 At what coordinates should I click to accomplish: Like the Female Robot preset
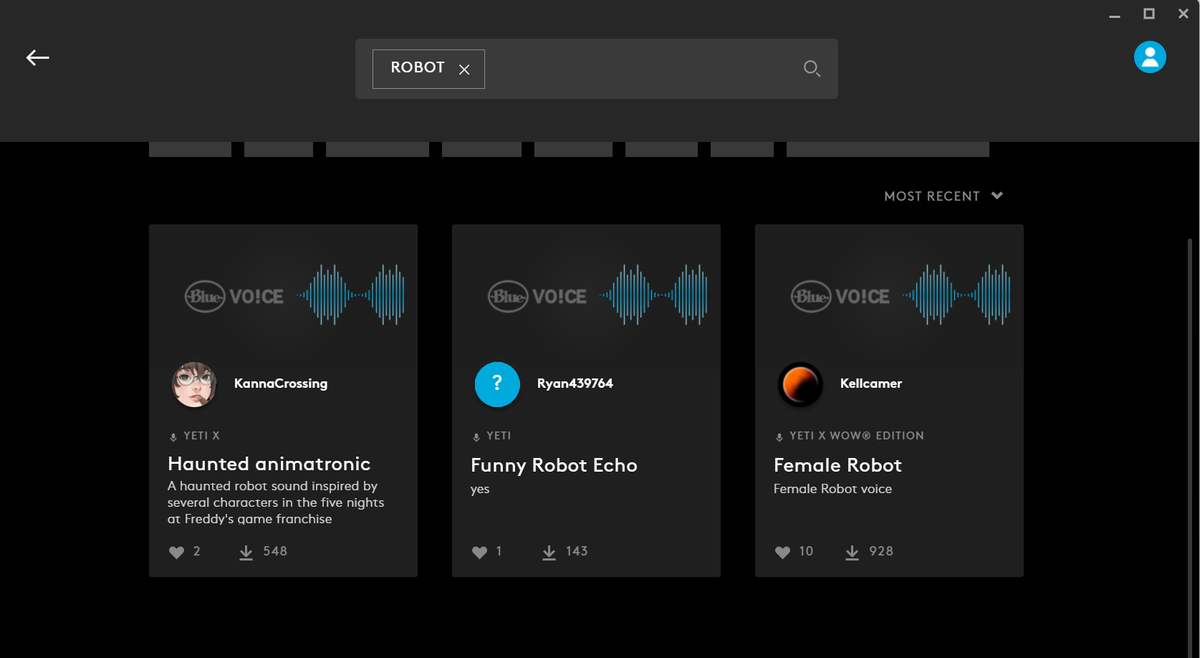click(x=782, y=551)
